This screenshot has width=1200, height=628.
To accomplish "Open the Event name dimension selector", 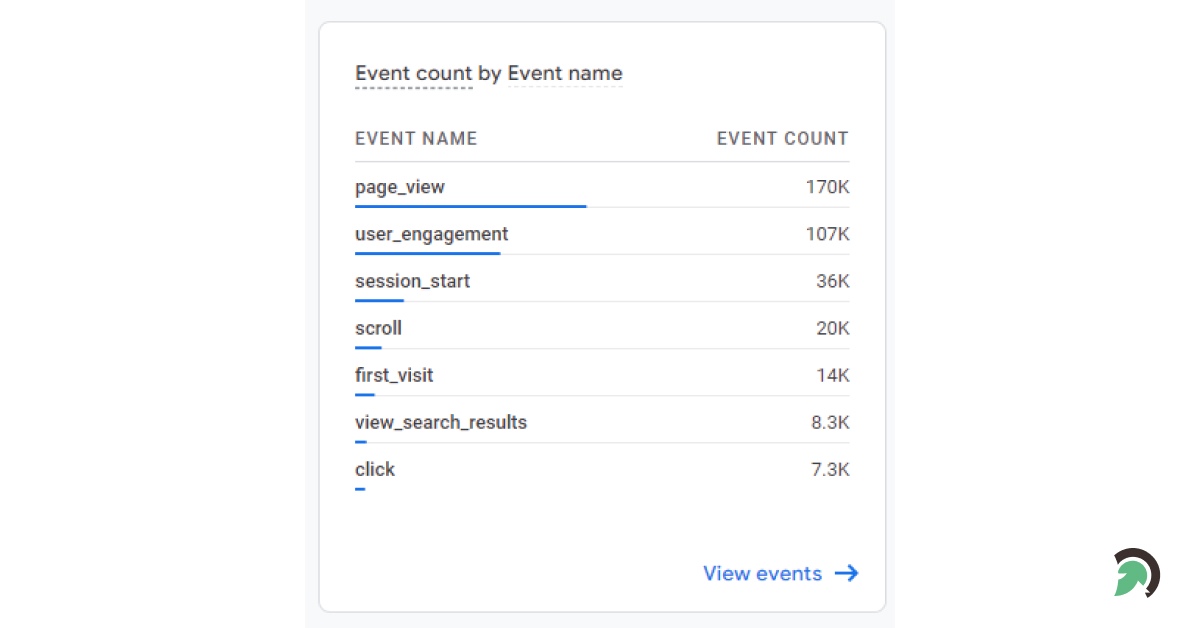I will pyautogui.click(x=565, y=73).
